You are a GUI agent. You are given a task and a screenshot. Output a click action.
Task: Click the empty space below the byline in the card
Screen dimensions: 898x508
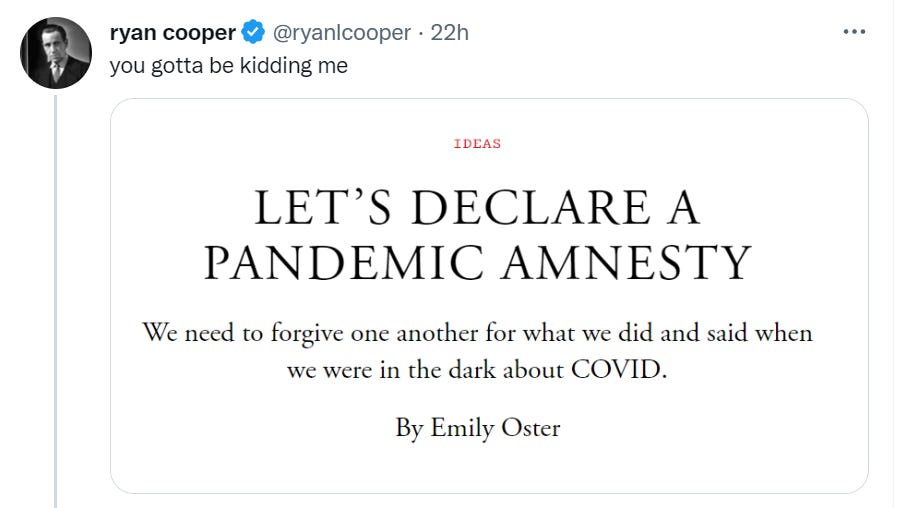click(477, 468)
